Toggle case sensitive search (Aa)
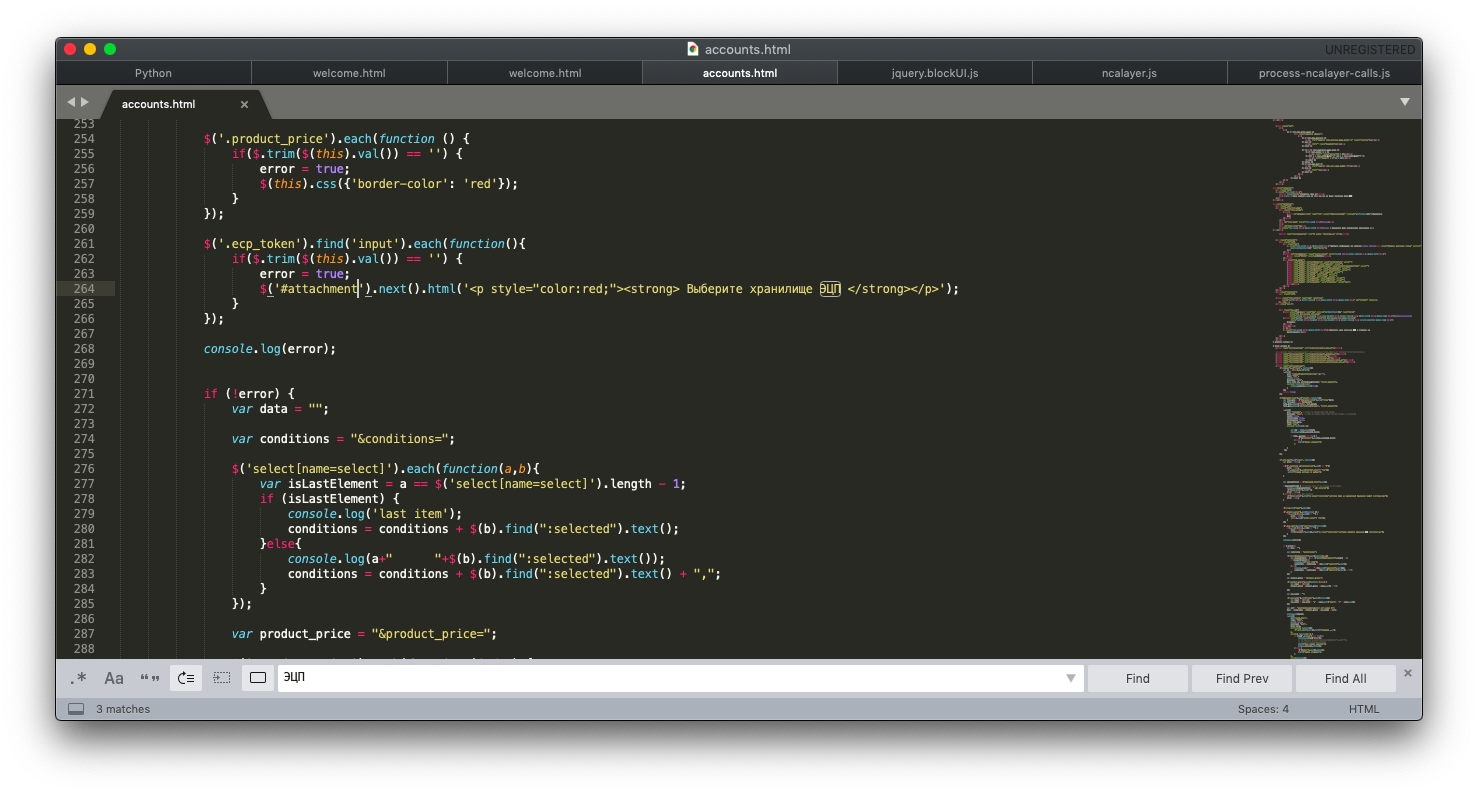Image resolution: width=1478 pixels, height=794 pixels. [114, 678]
